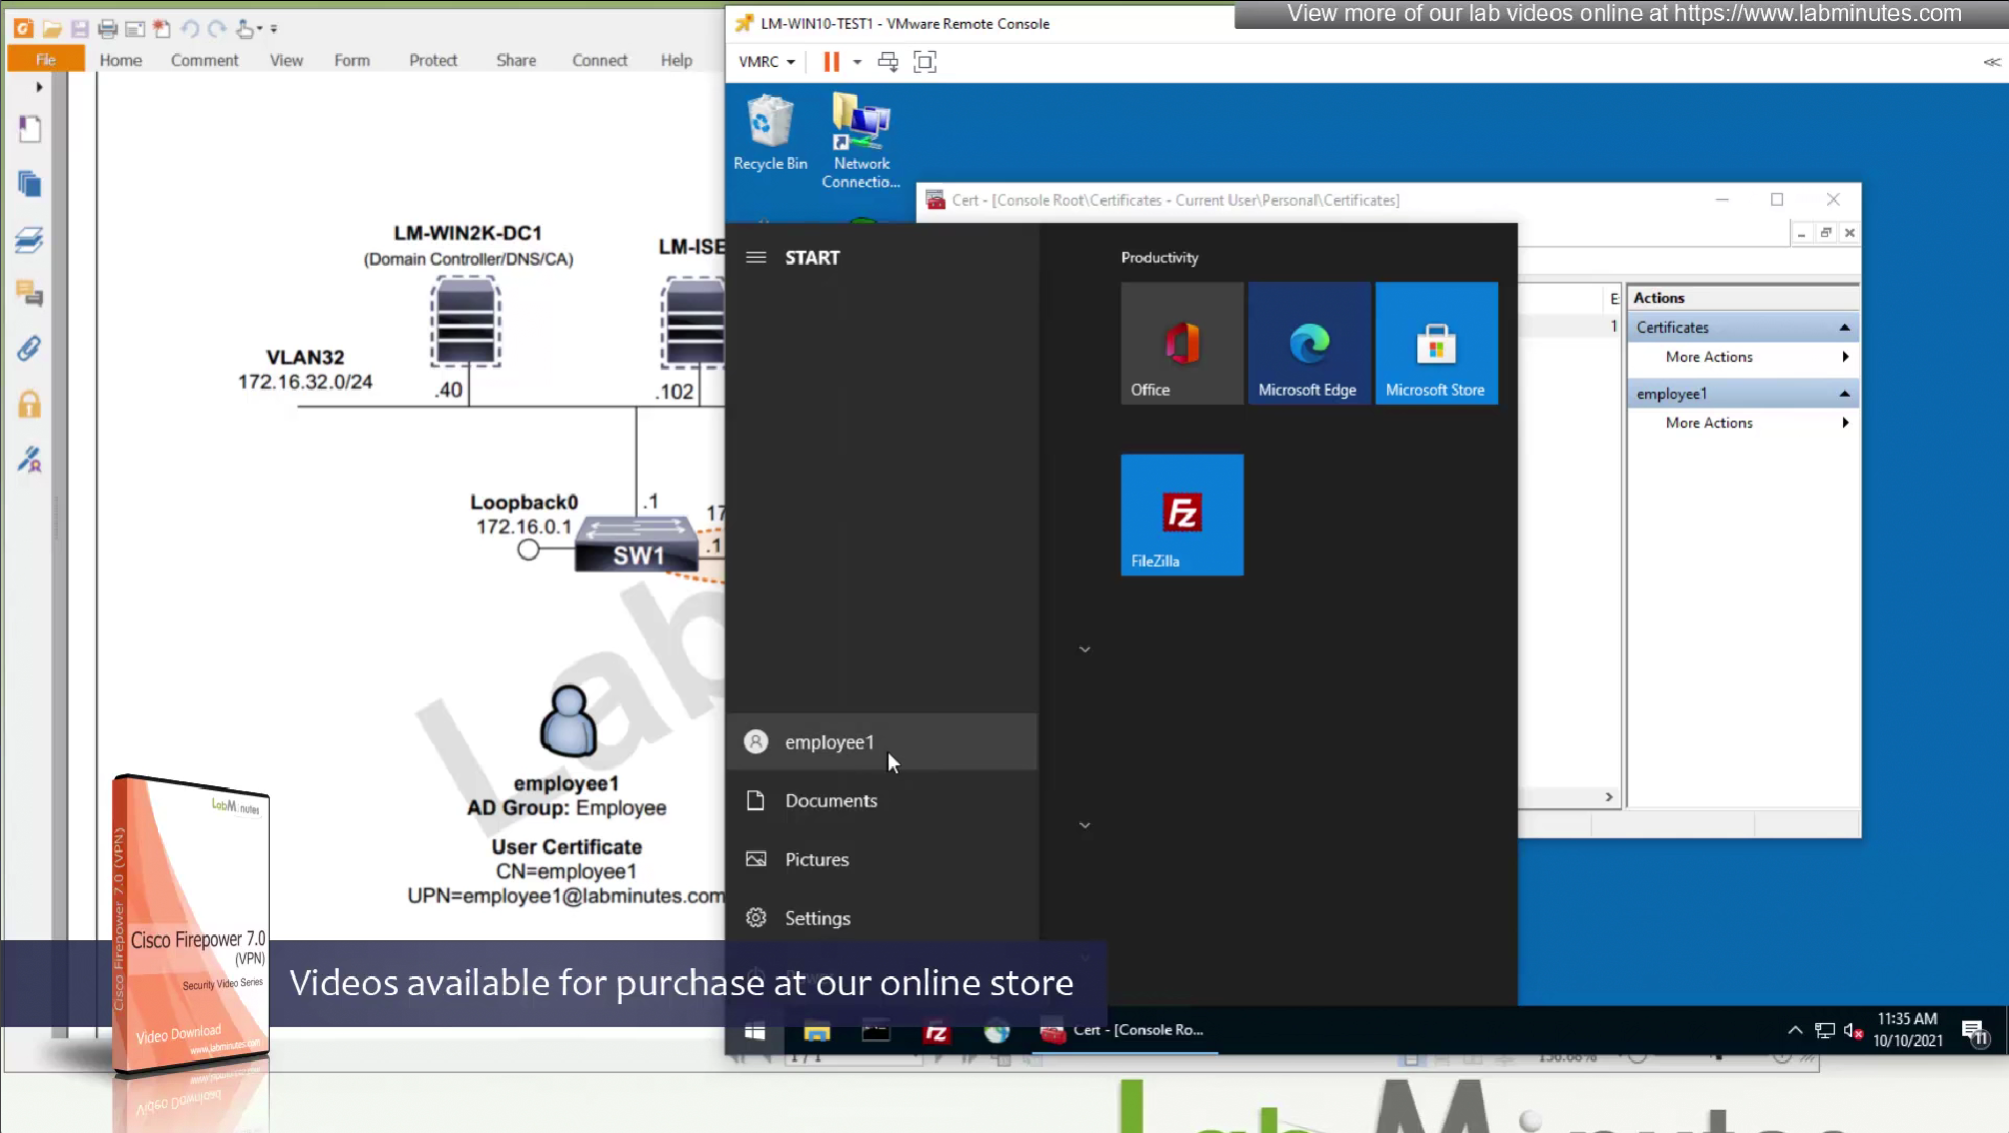Open the FileZilla tile in Start menu

(1181, 514)
